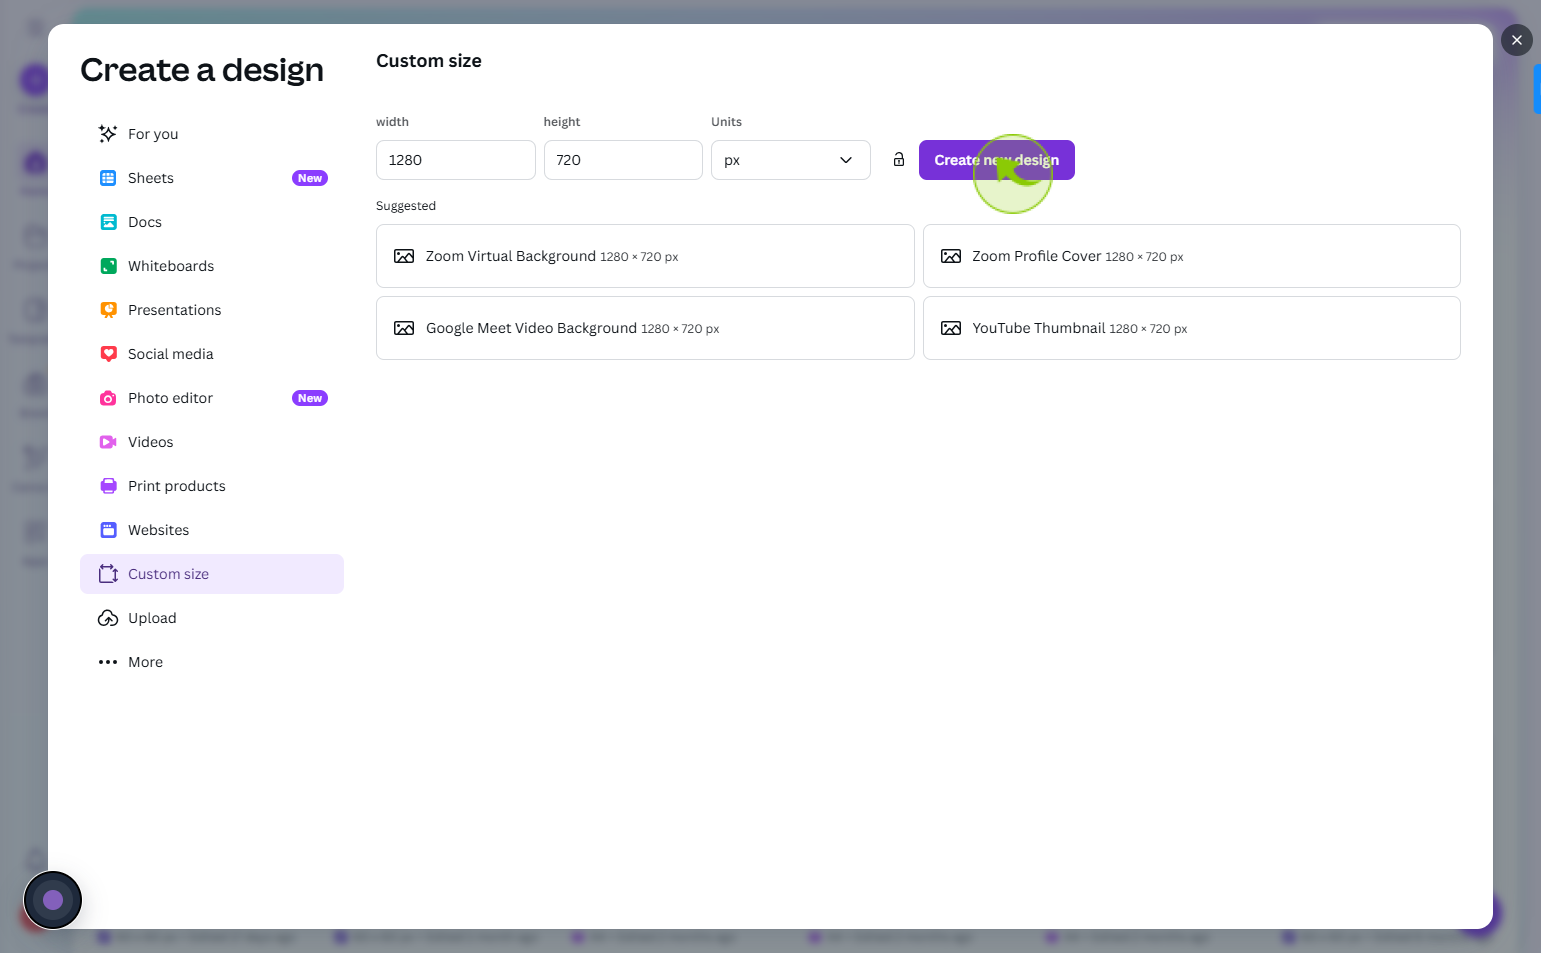Click the Photo editor camera icon
This screenshot has height=953, width=1541.
[108, 398]
